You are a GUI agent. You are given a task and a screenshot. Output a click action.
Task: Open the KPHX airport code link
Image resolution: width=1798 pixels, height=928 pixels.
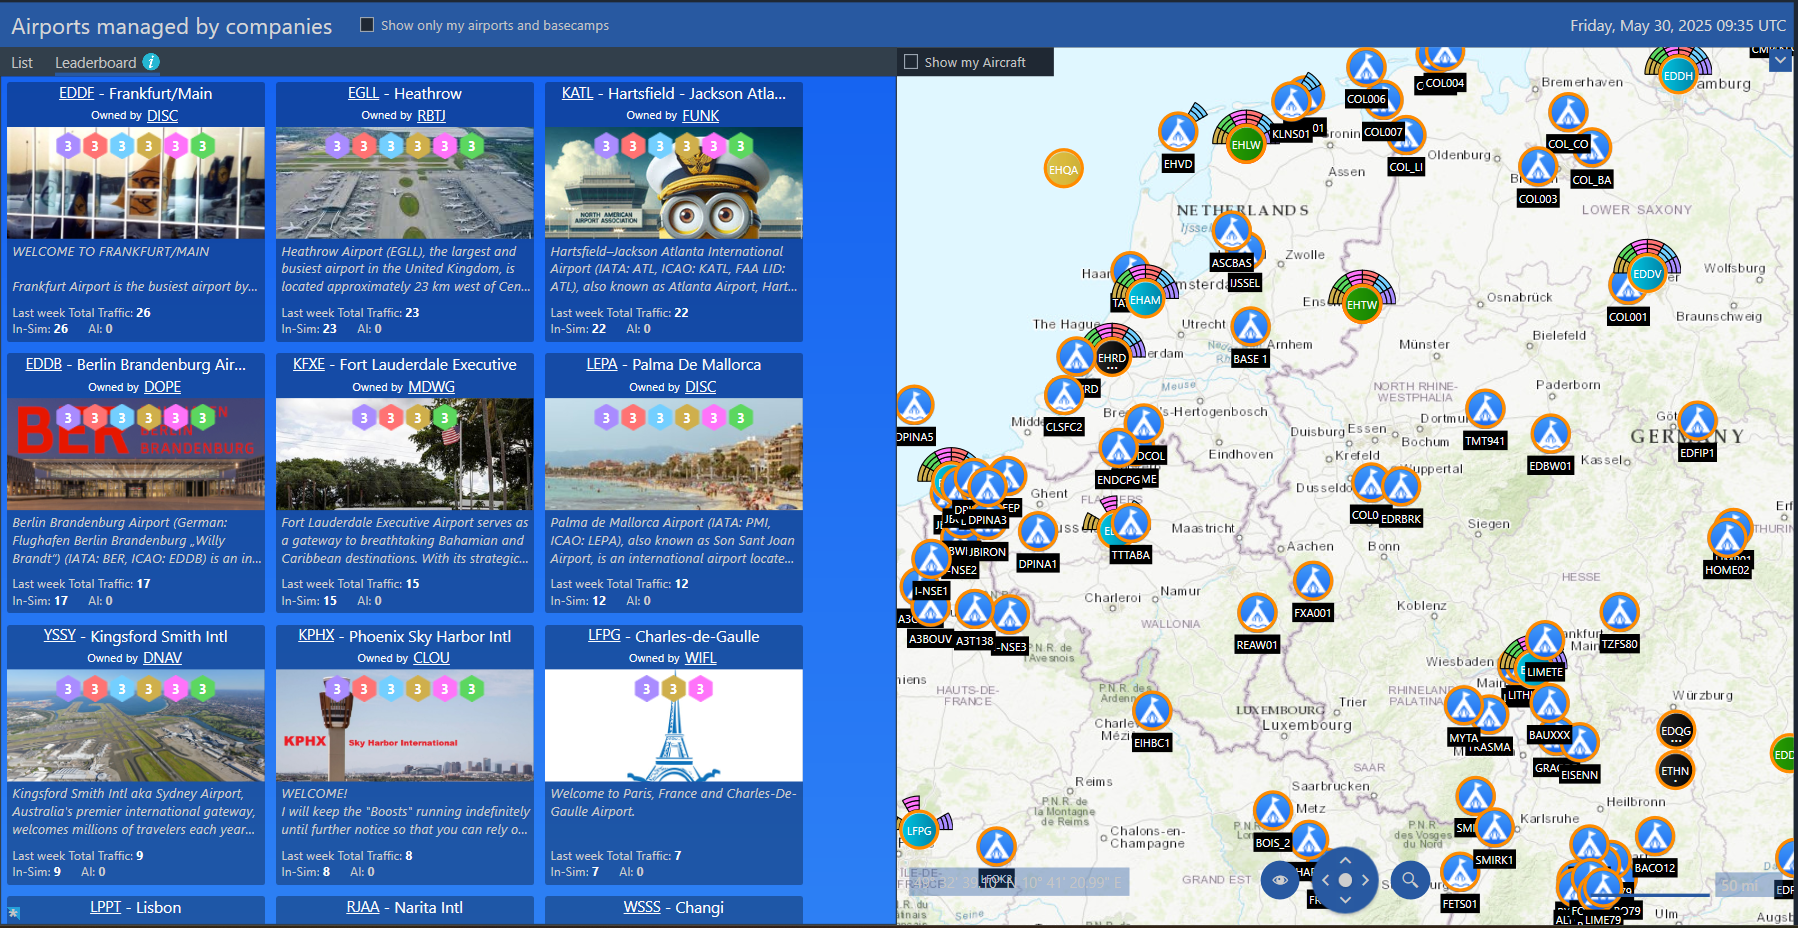(316, 635)
